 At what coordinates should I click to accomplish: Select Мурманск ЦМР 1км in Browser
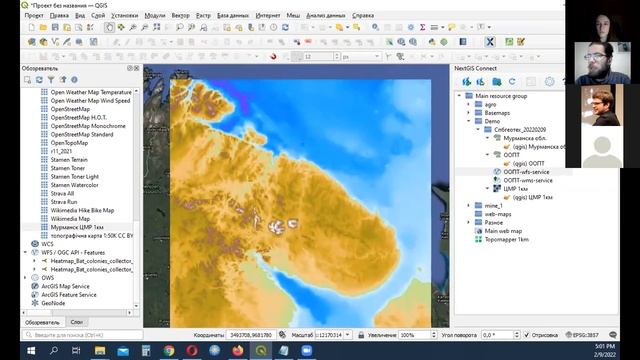(x=77, y=227)
